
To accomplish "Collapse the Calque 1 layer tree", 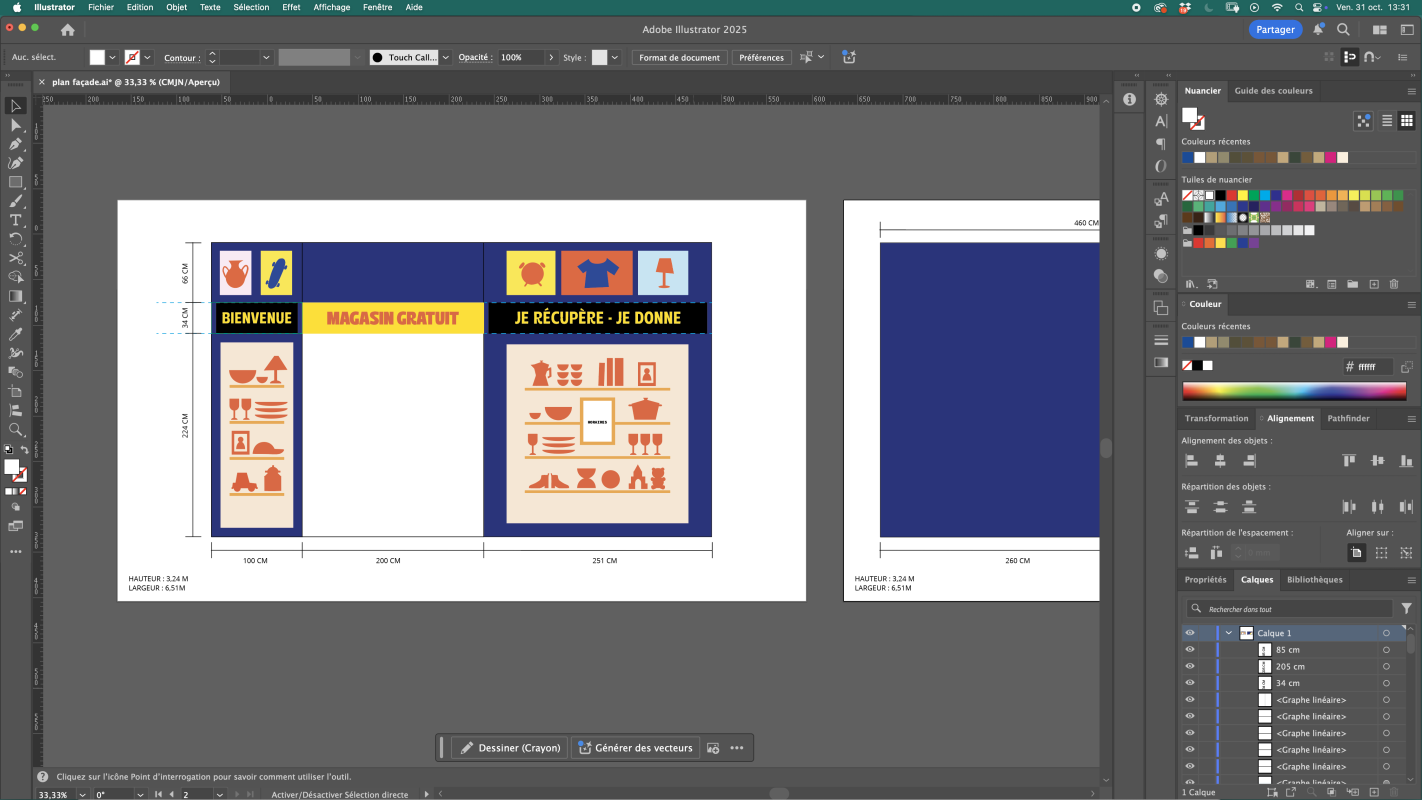I will (x=1228, y=633).
